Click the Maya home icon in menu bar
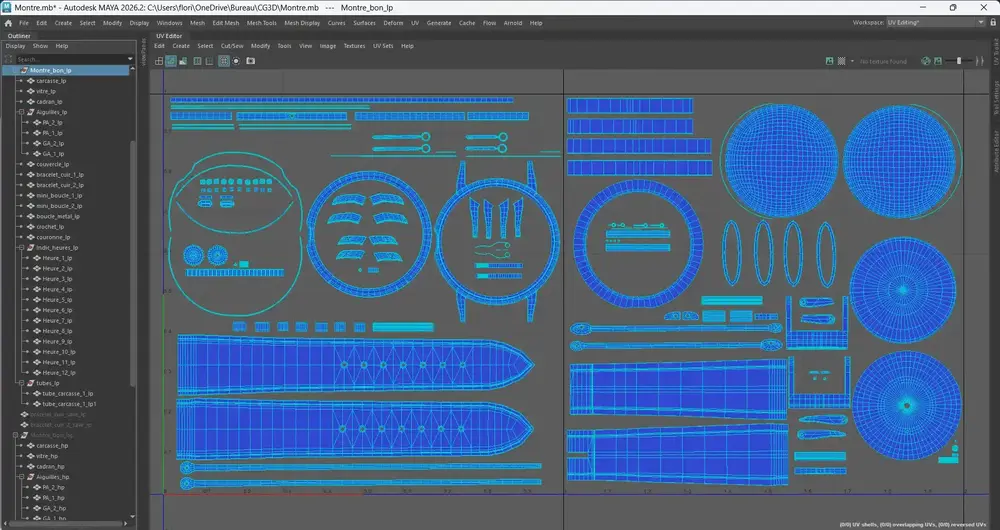This screenshot has width=1000, height=530. pyautogui.click(x=8, y=23)
